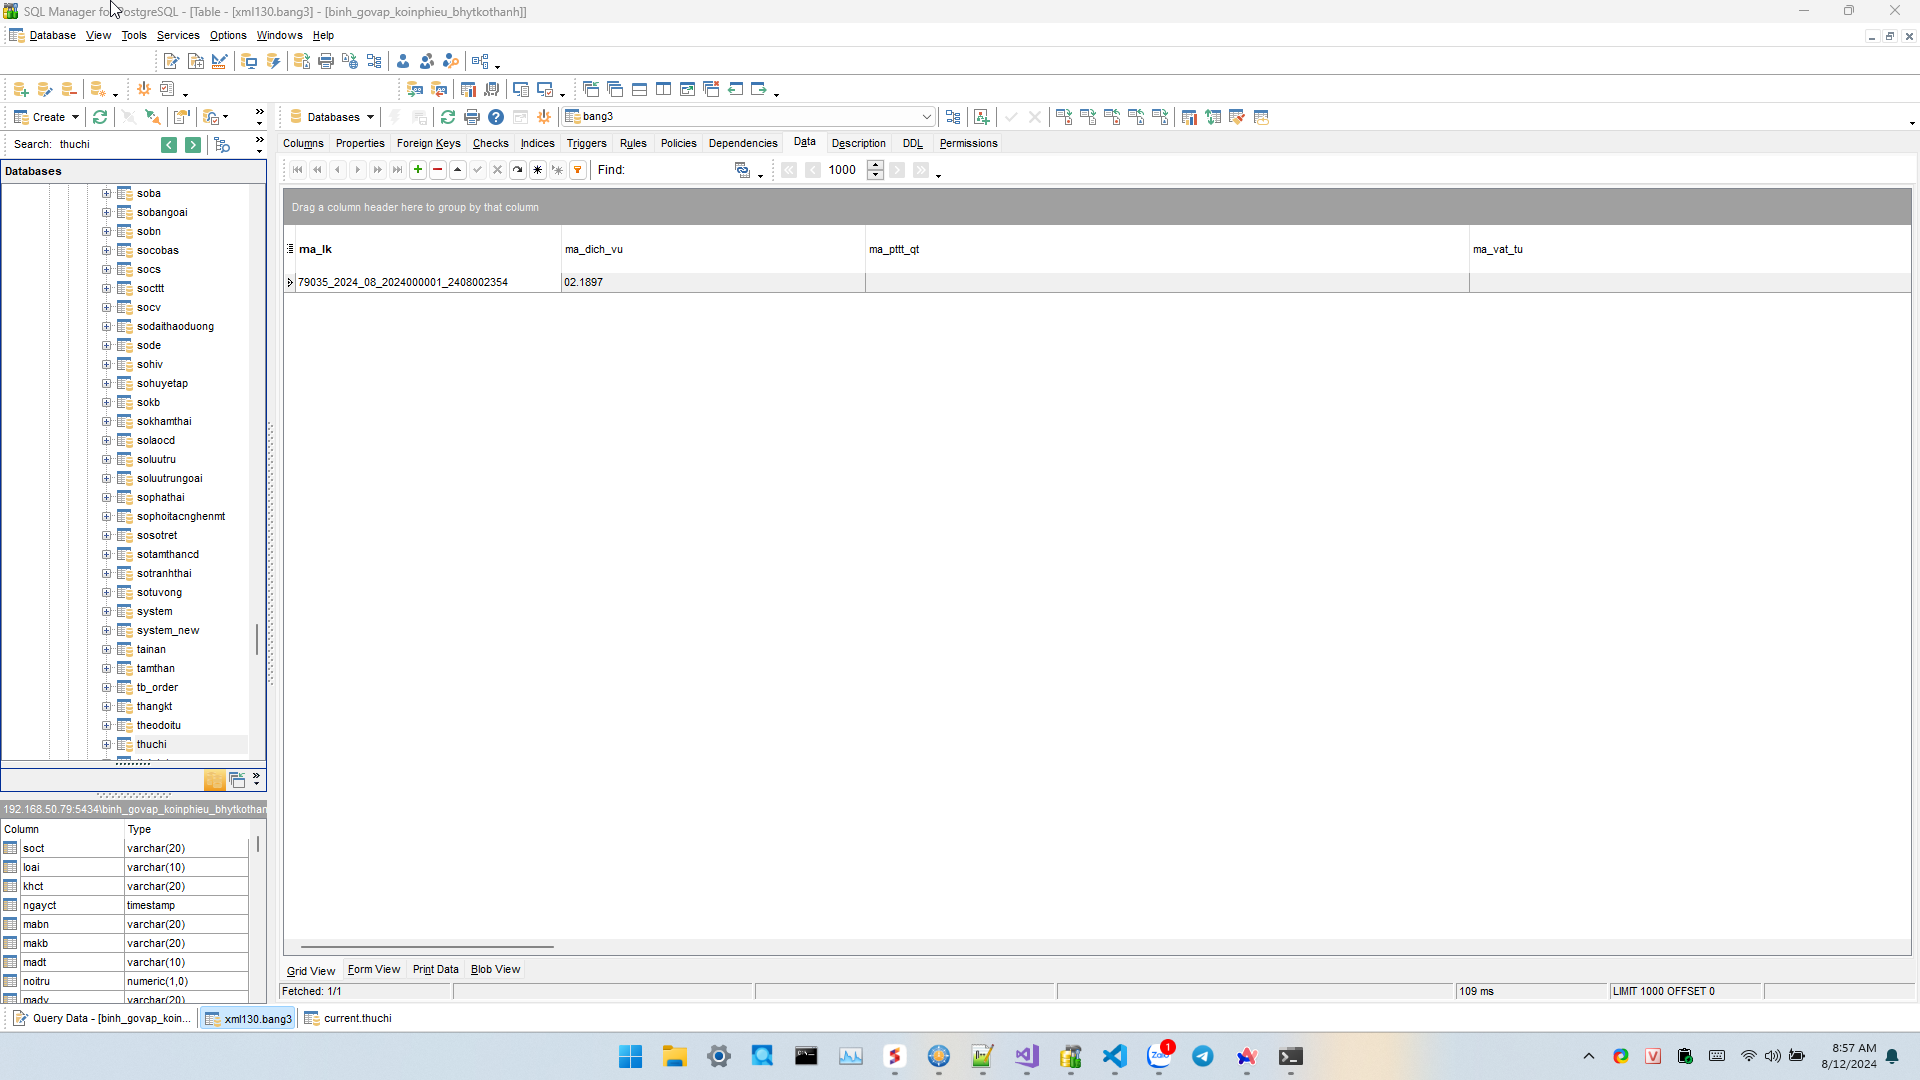
Task: Open Telegram from the taskbar
Action: (1203, 1056)
